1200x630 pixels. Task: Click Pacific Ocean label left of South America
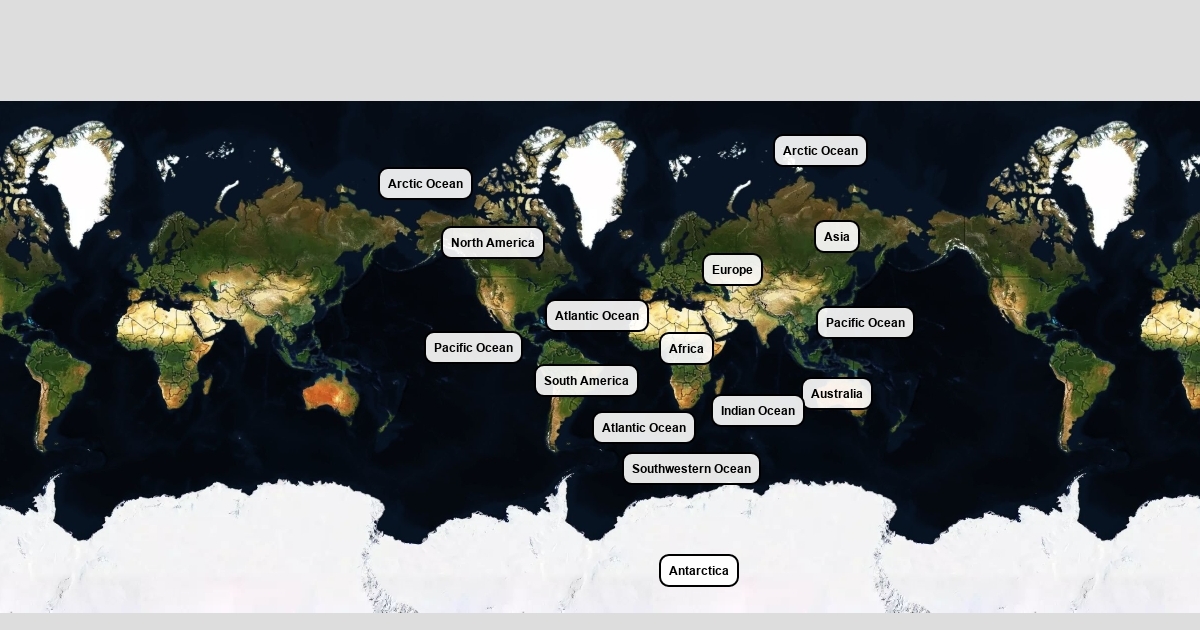pyautogui.click(x=473, y=348)
